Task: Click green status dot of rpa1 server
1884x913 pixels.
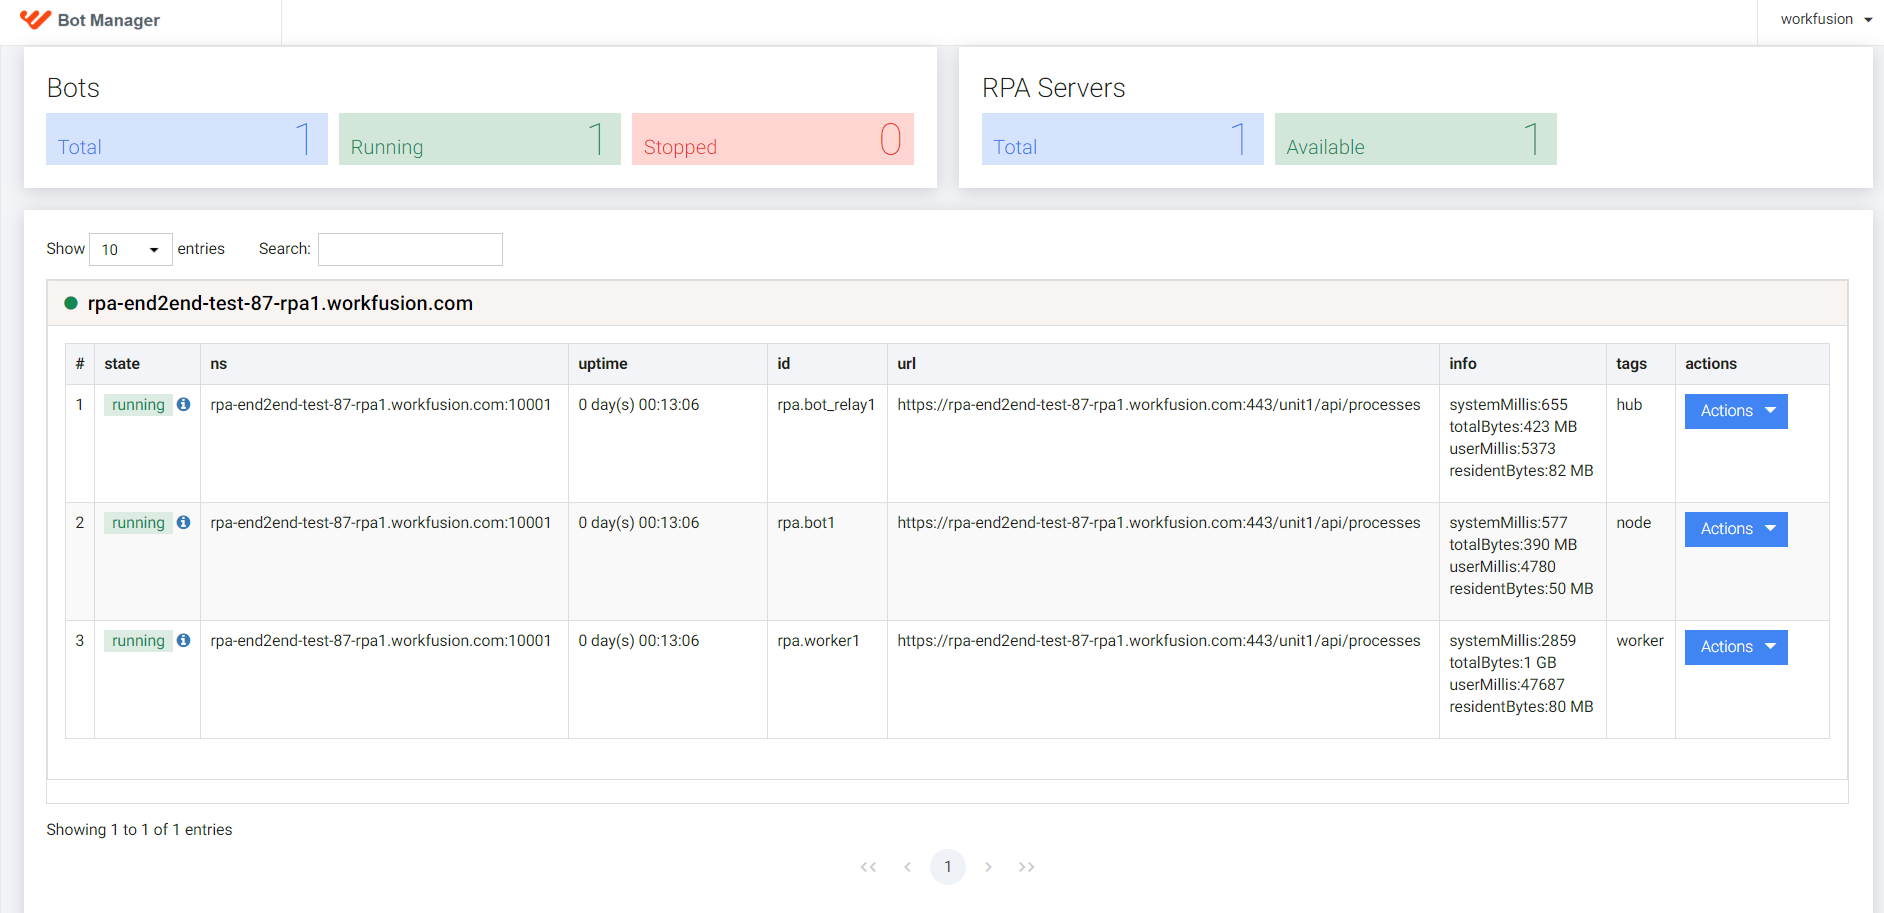Action: pyautogui.click(x=71, y=303)
